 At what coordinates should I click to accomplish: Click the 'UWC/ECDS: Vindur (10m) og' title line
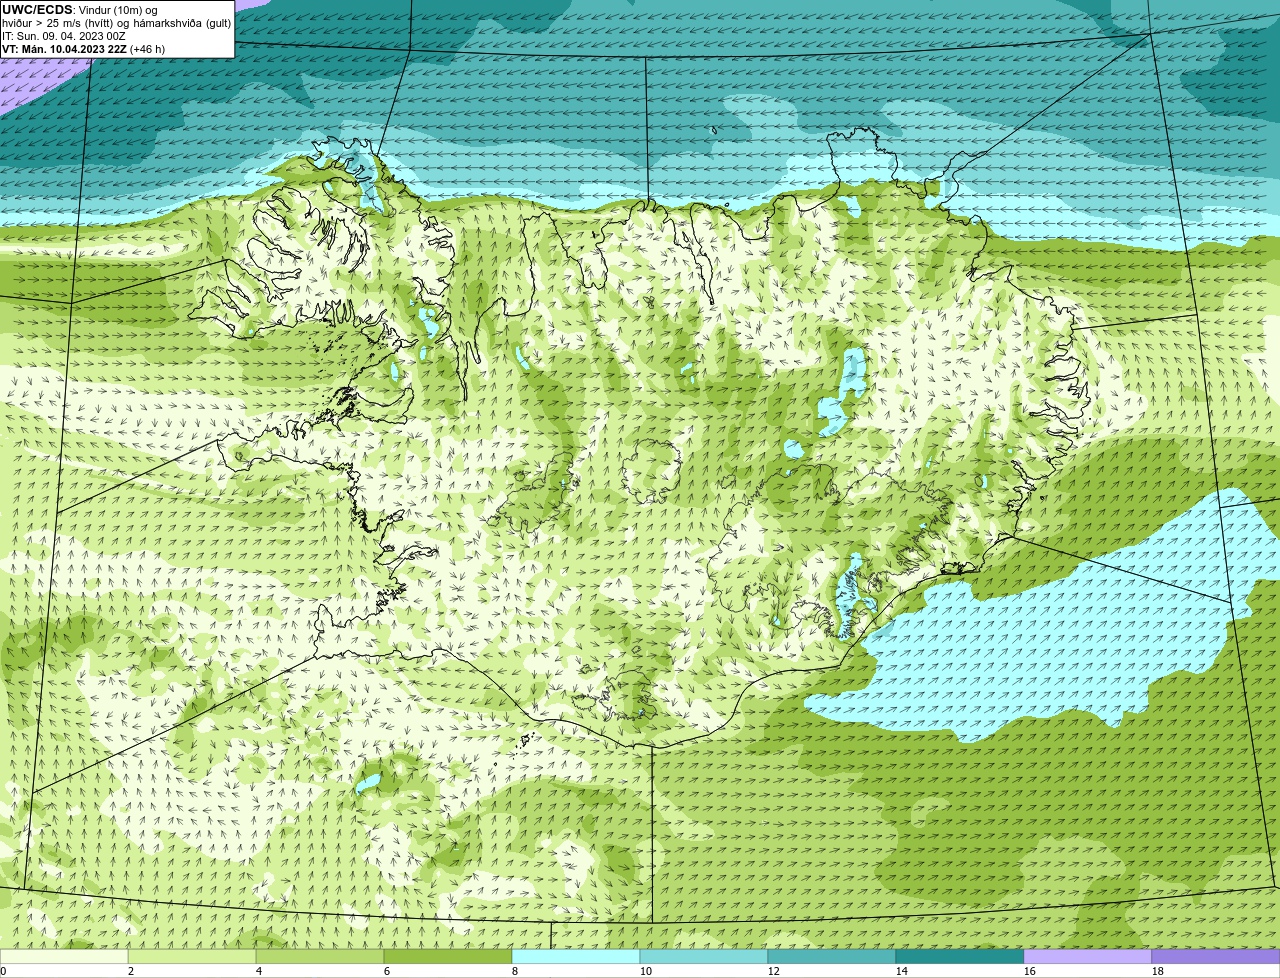80,10
